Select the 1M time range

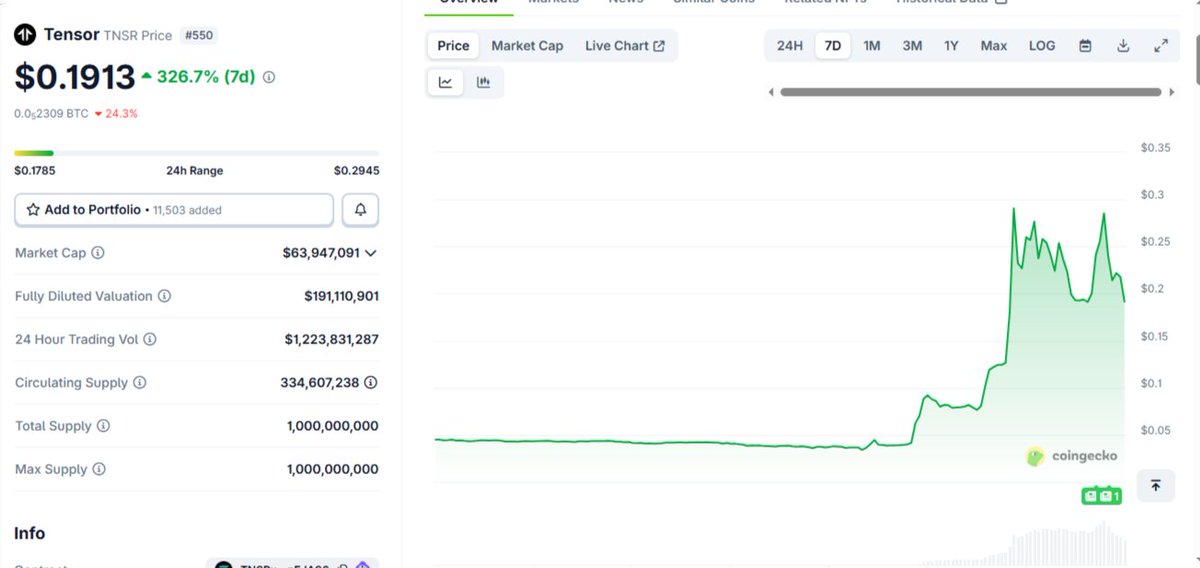[872, 46]
